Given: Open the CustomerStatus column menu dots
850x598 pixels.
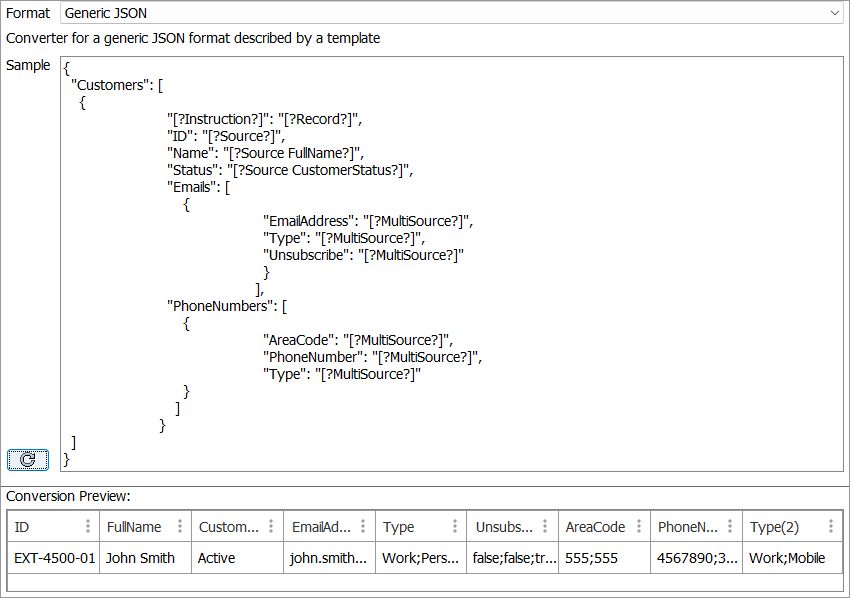Looking at the screenshot, I should 273,527.
